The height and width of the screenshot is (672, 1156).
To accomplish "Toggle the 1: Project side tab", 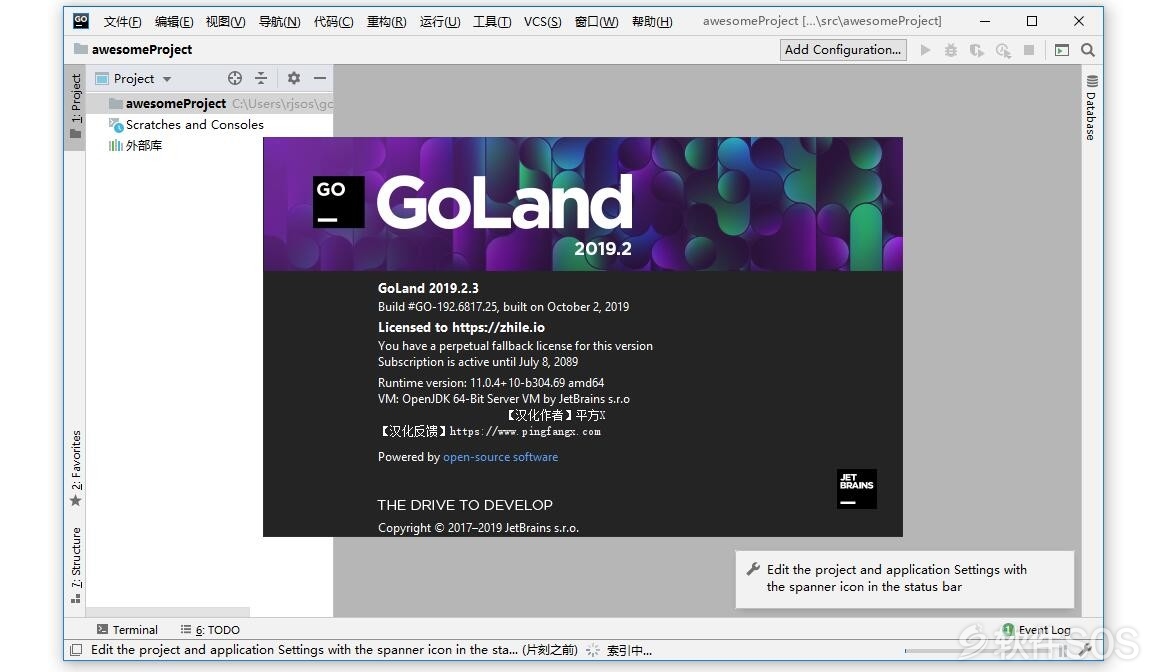I will point(75,107).
